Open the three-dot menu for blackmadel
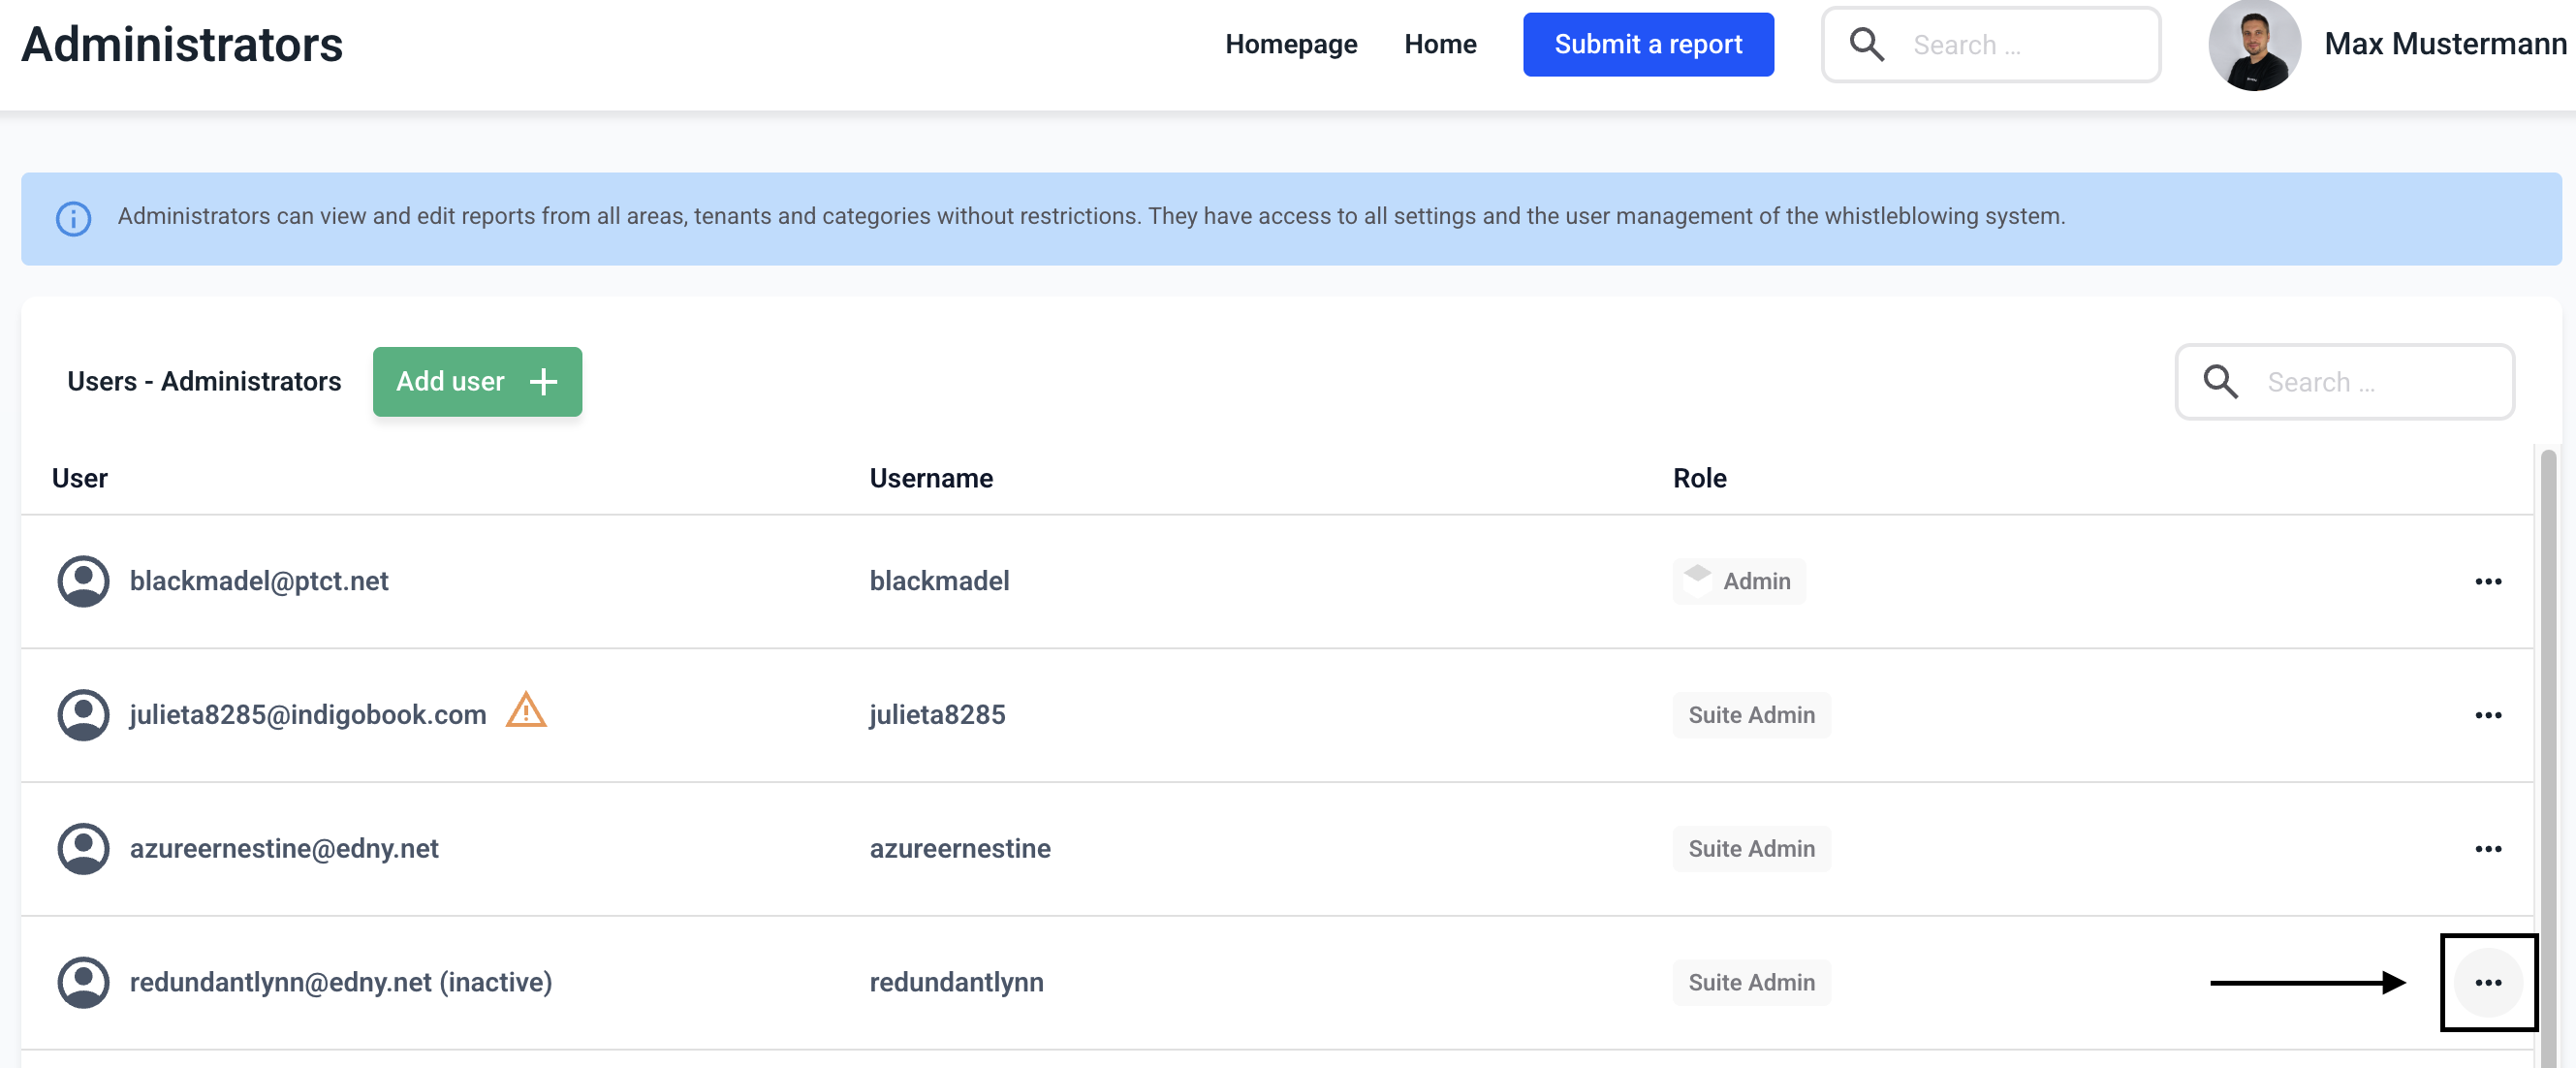Screen dimensions: 2576x1068 click(2487, 581)
